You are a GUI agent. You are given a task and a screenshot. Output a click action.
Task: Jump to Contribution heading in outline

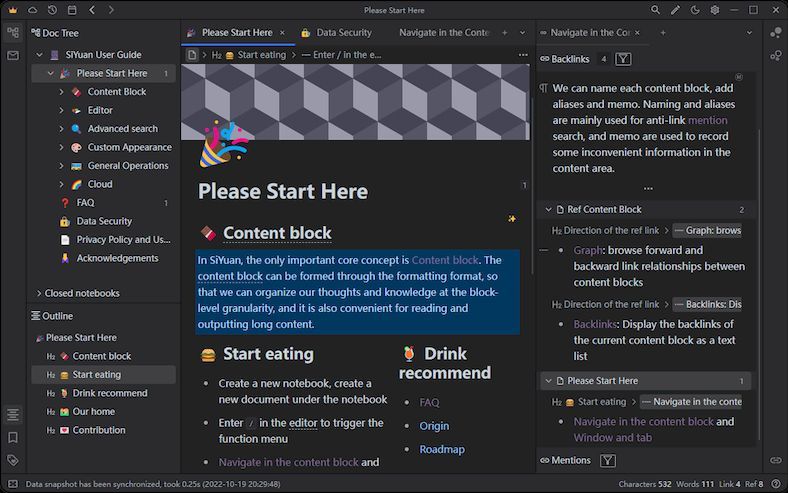tap(104, 430)
